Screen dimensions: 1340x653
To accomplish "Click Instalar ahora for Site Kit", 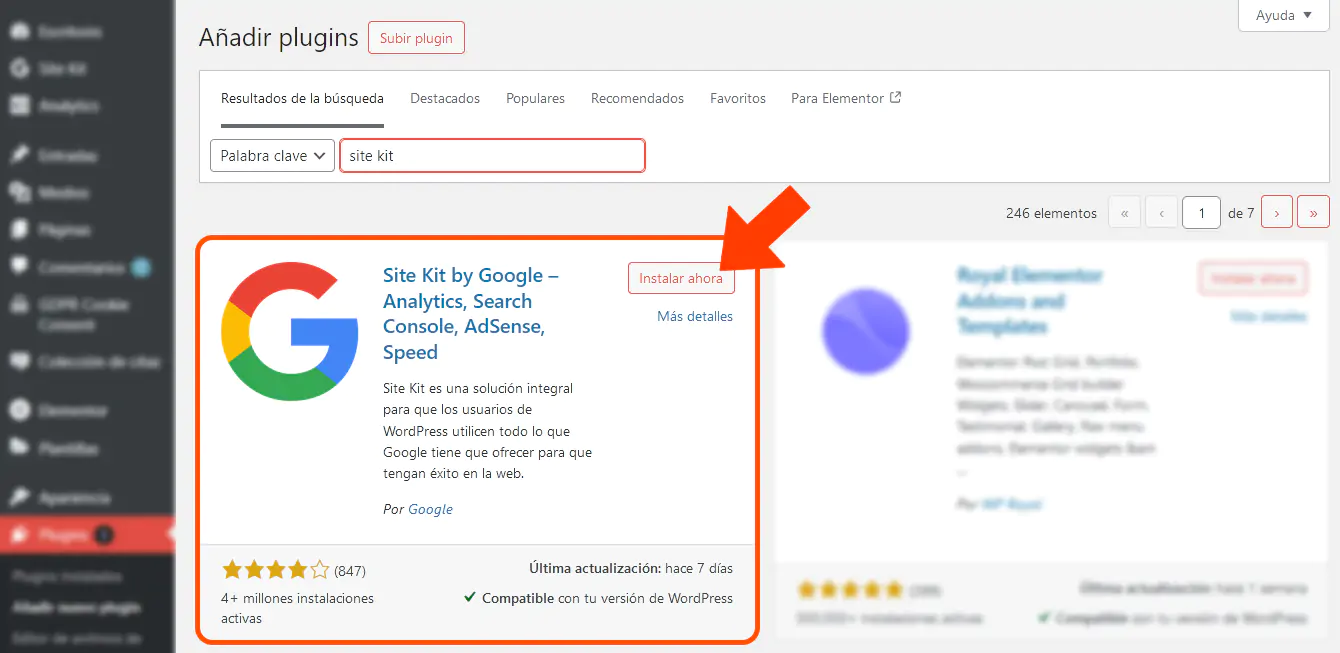I will point(681,279).
